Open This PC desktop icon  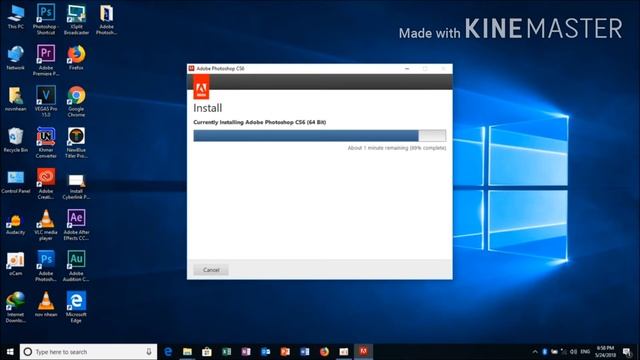point(16,17)
